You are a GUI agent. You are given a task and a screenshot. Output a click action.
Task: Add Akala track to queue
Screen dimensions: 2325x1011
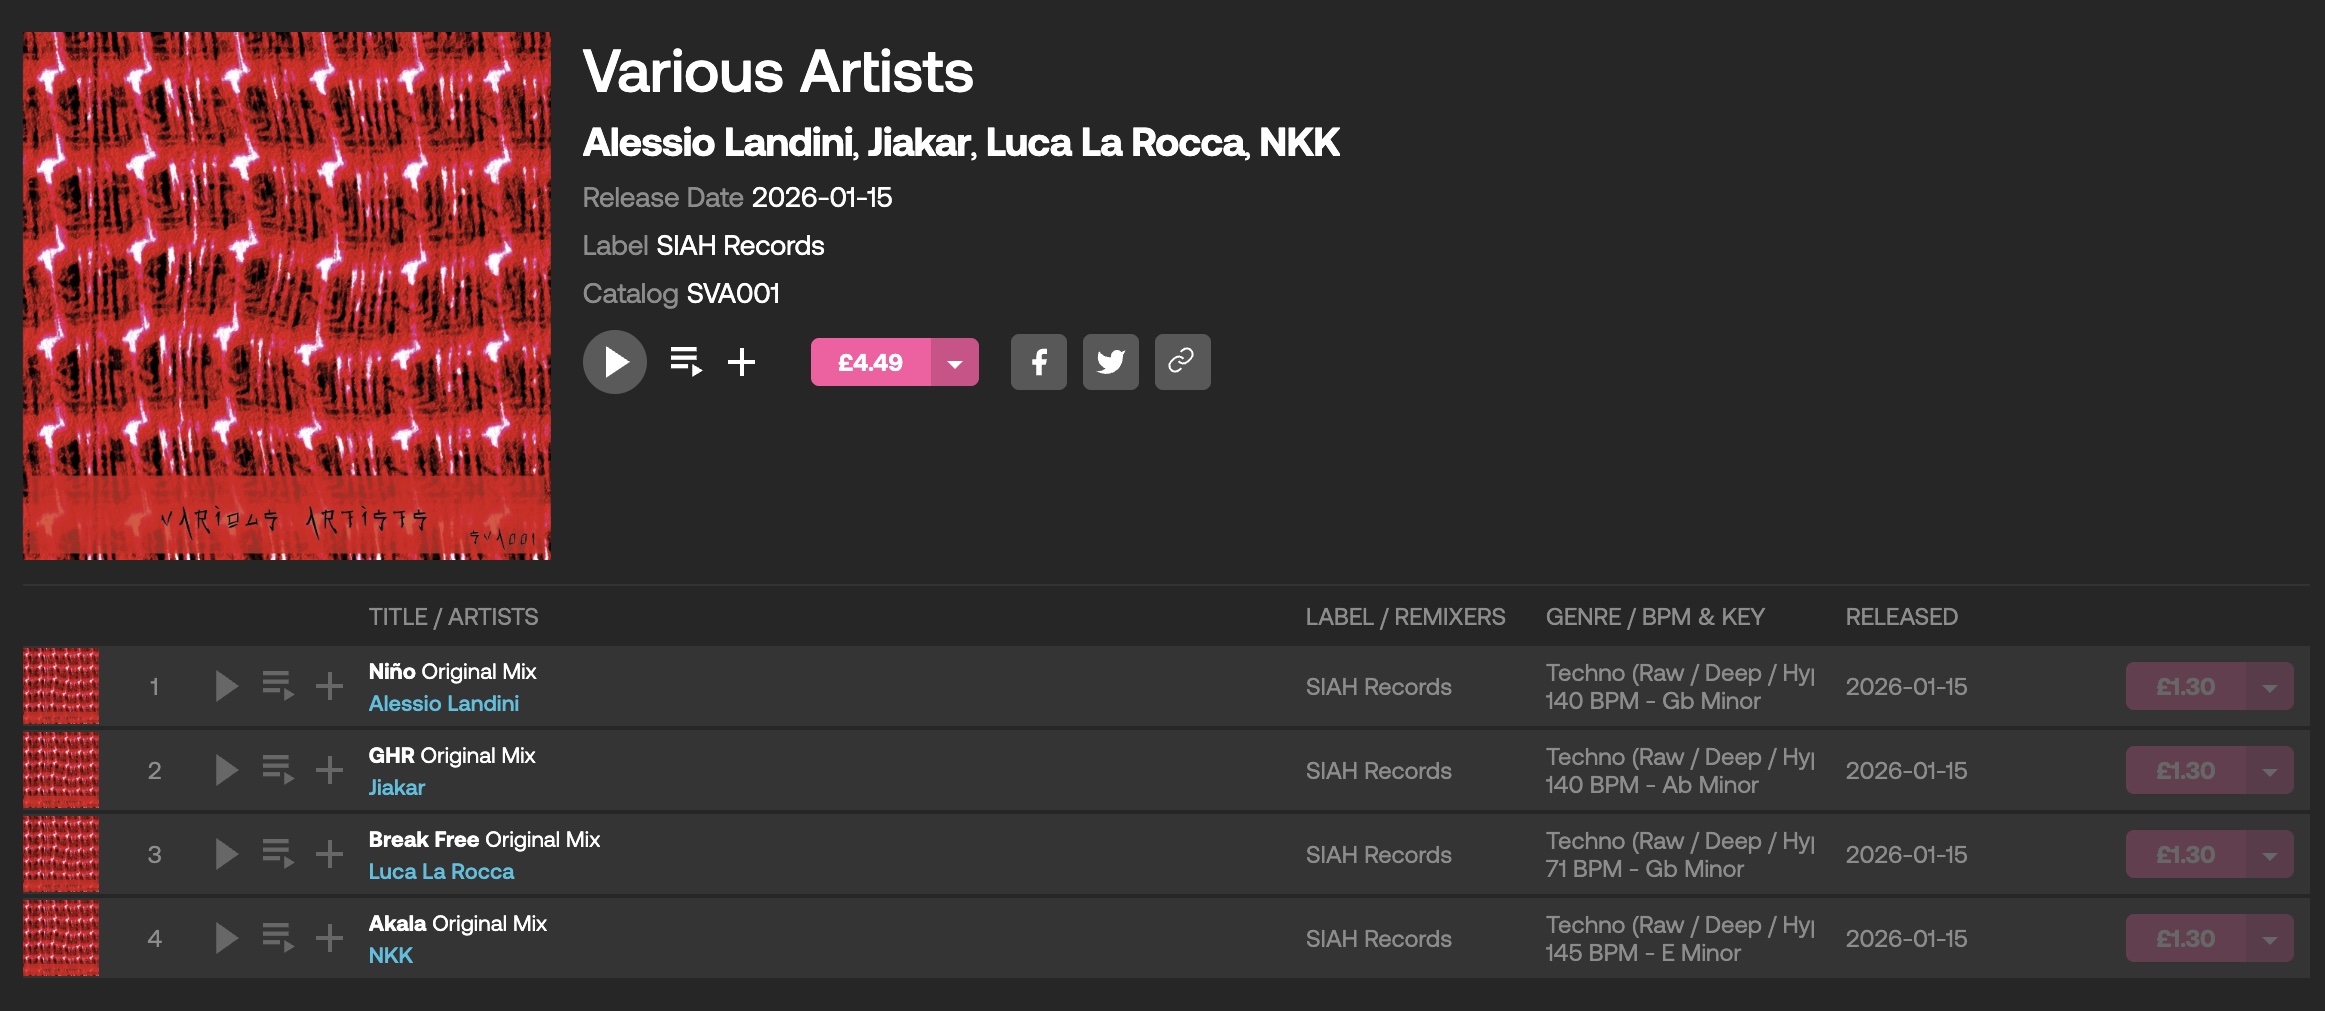coord(277,939)
